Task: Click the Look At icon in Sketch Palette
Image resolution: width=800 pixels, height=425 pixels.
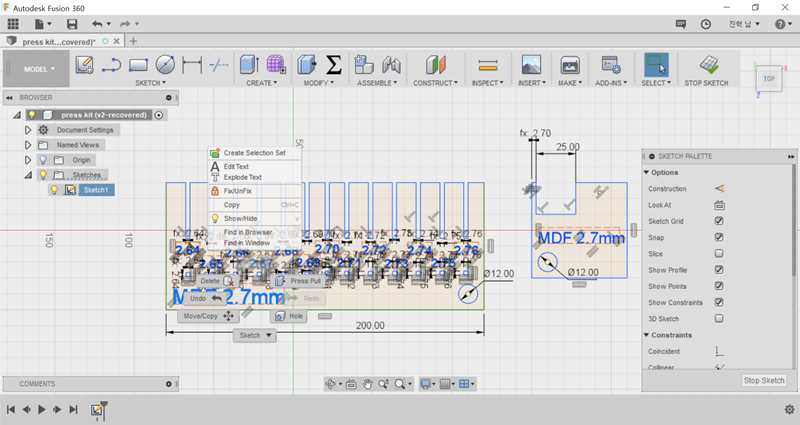Action: [x=719, y=204]
